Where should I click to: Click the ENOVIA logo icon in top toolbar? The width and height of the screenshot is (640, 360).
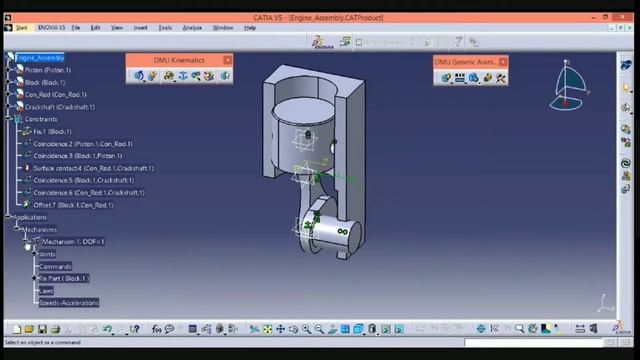322,42
